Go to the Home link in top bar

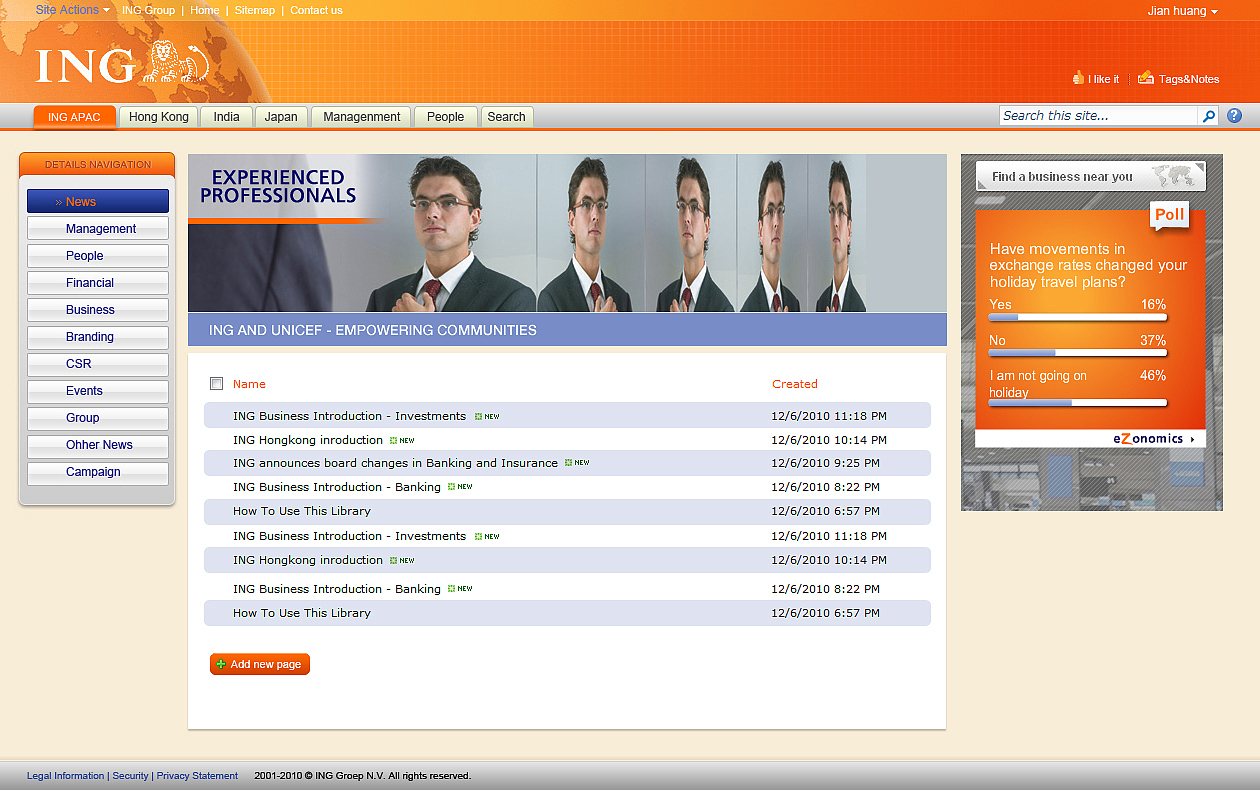[x=205, y=10]
